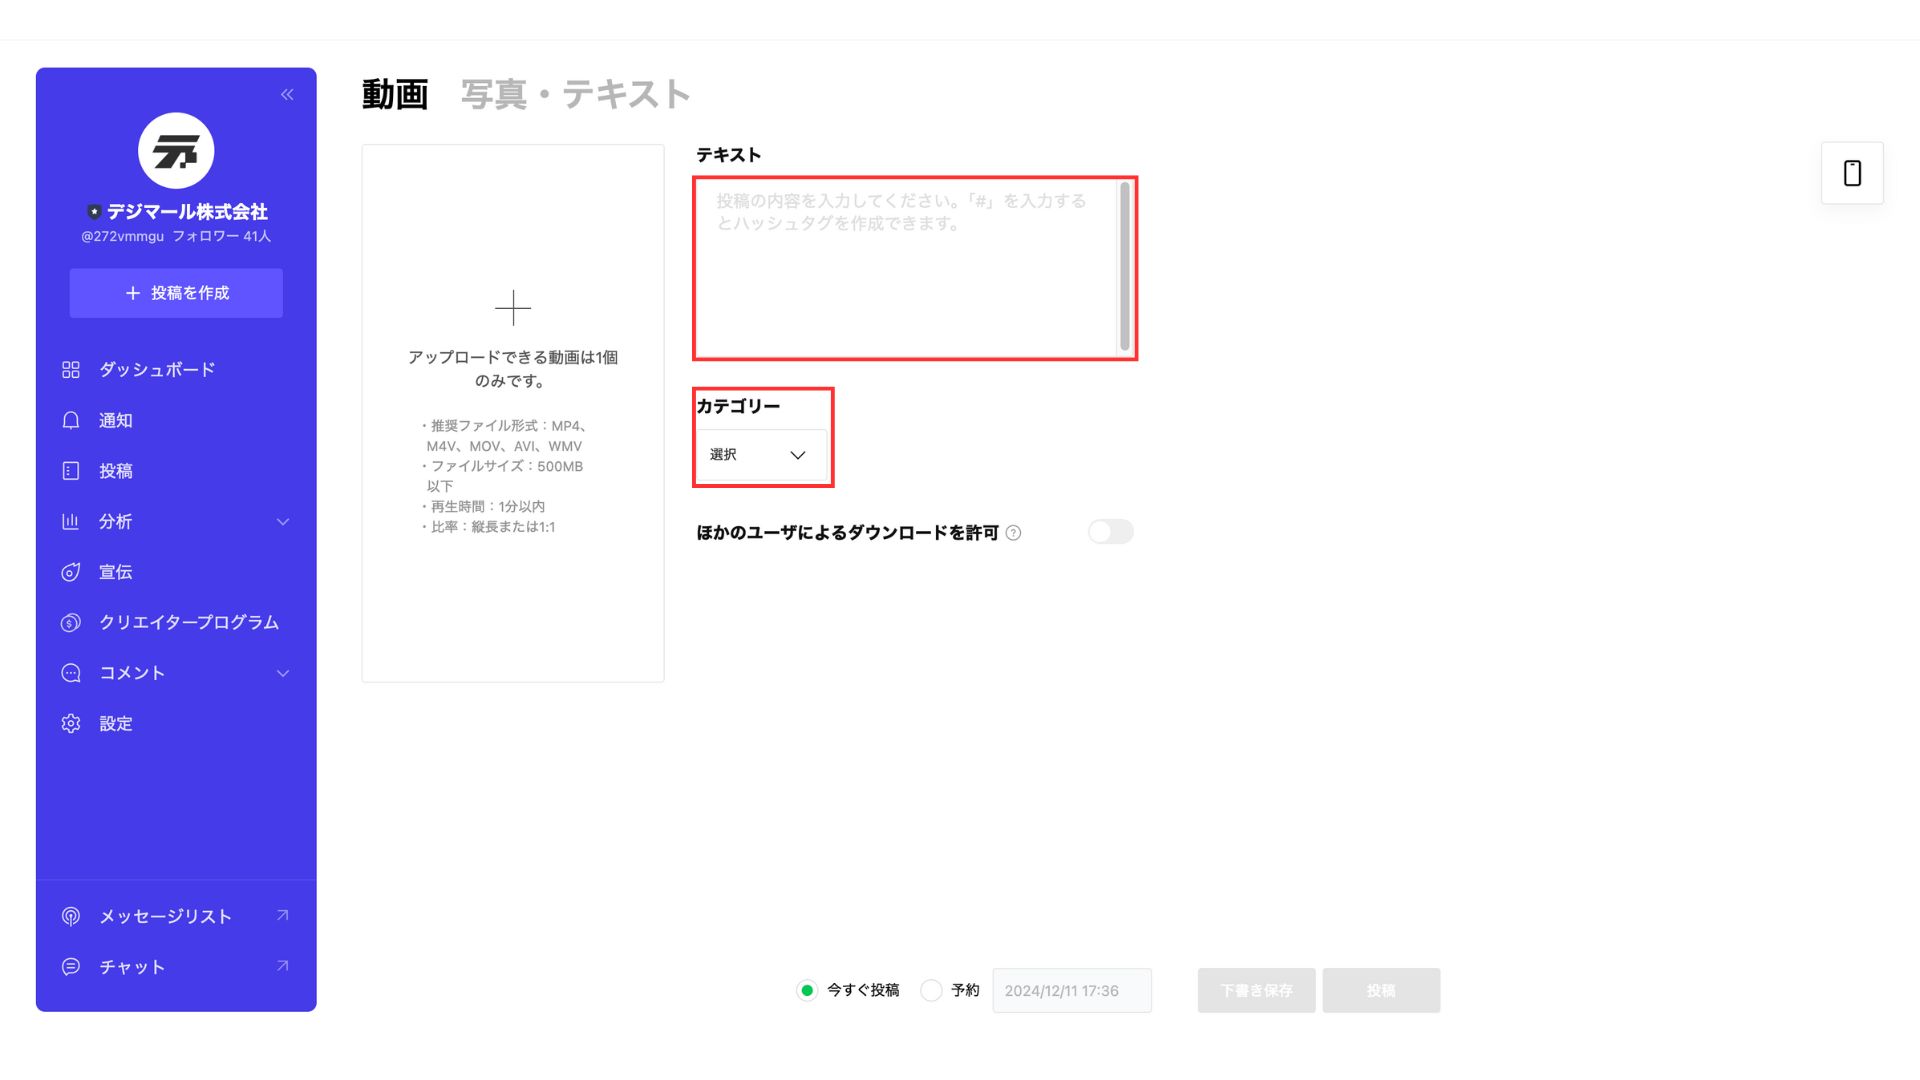Expand the 分析 submenu chevron
This screenshot has height=1080, width=1920.
tap(283, 522)
